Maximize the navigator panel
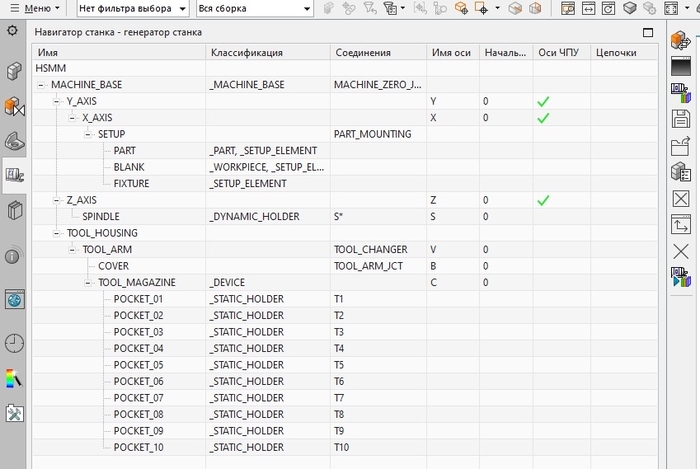 648,33
